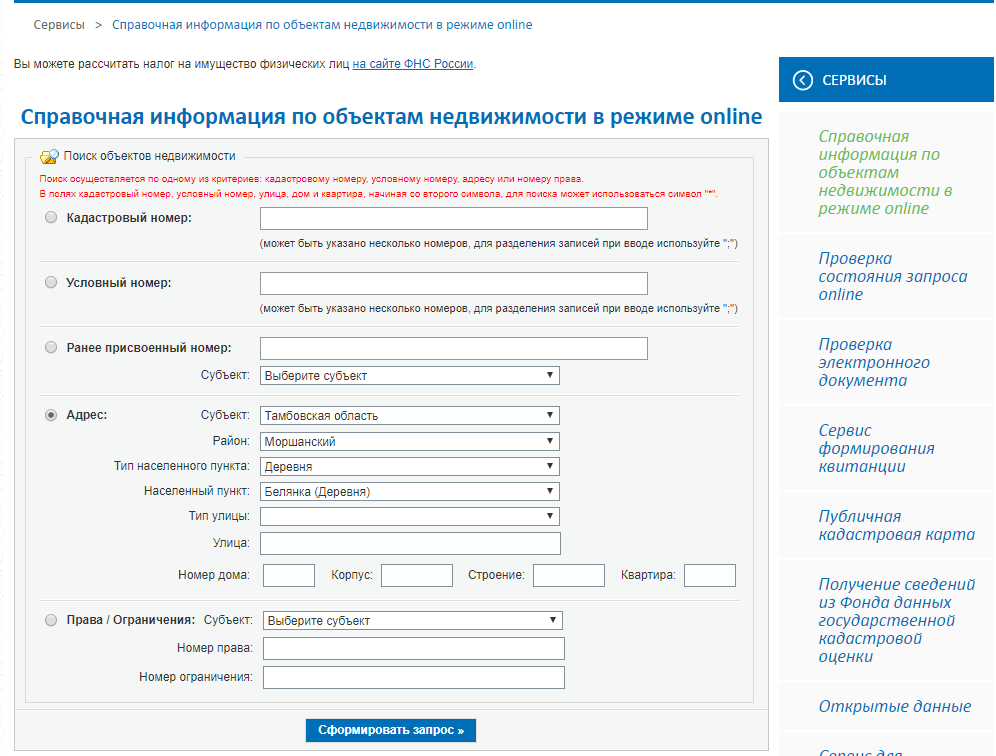This screenshot has width=996, height=756.
Task: Select the Кадастровый номер radio button
Action: tap(51, 217)
